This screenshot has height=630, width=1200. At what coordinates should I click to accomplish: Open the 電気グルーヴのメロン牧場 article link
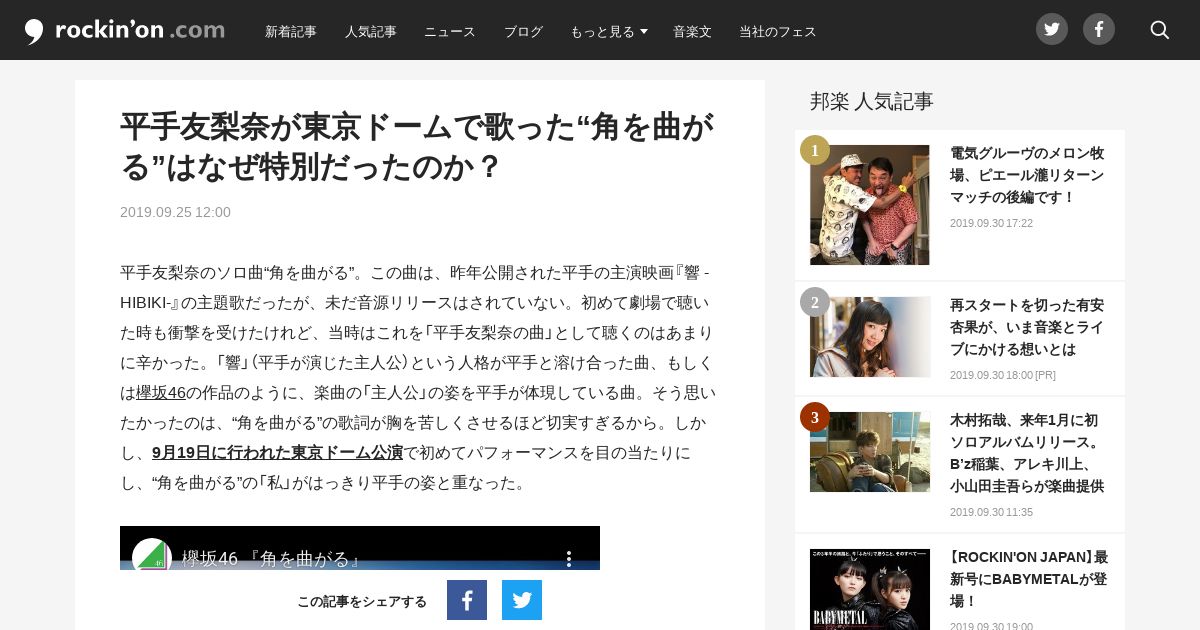1027,175
